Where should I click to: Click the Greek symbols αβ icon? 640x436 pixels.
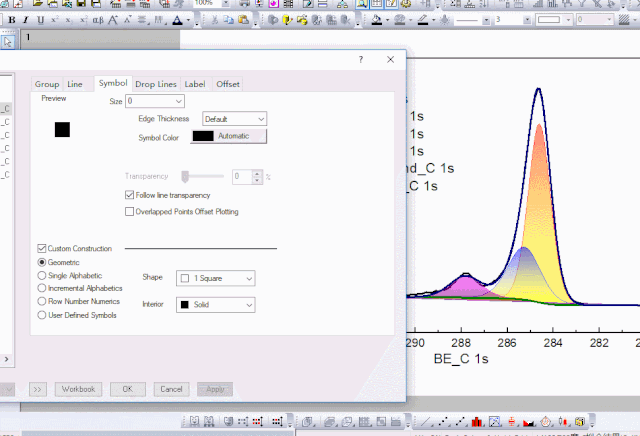98,20
